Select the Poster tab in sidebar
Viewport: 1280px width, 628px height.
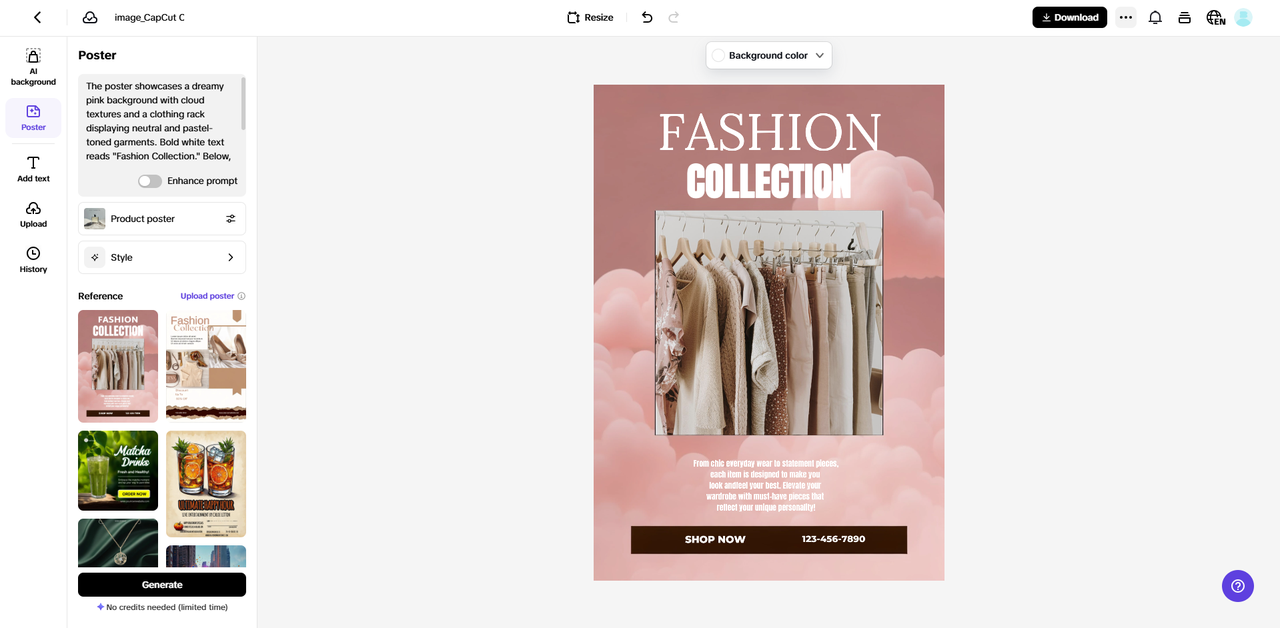[33, 118]
